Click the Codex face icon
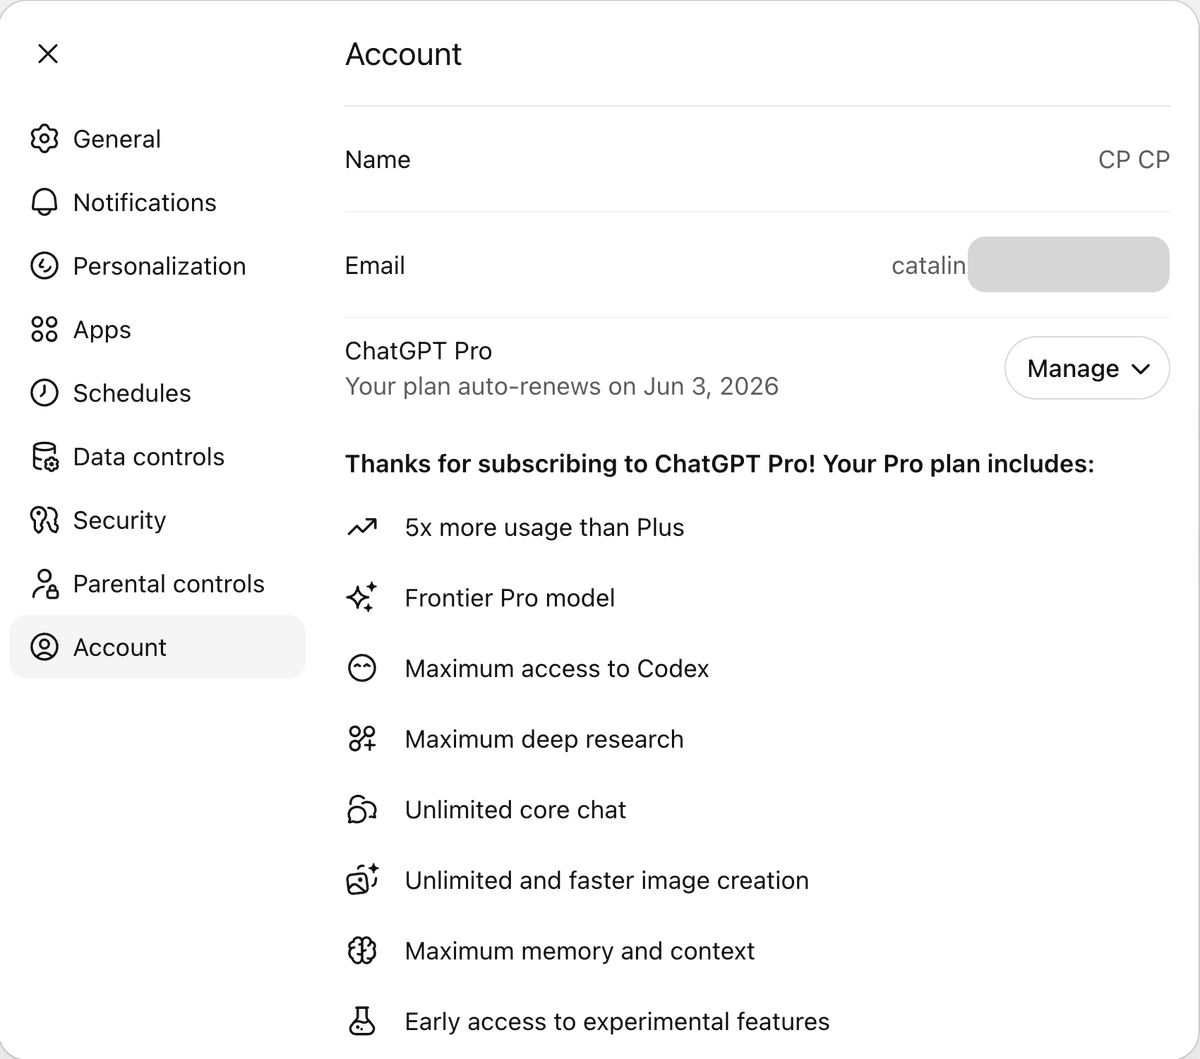The image size is (1200, 1059). pyautogui.click(x=361, y=668)
